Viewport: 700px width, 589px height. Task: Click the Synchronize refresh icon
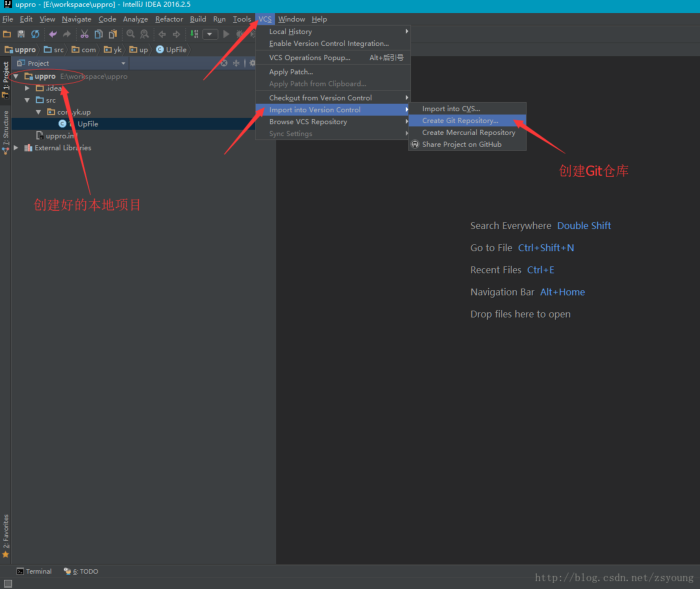pyautogui.click(x=35, y=34)
